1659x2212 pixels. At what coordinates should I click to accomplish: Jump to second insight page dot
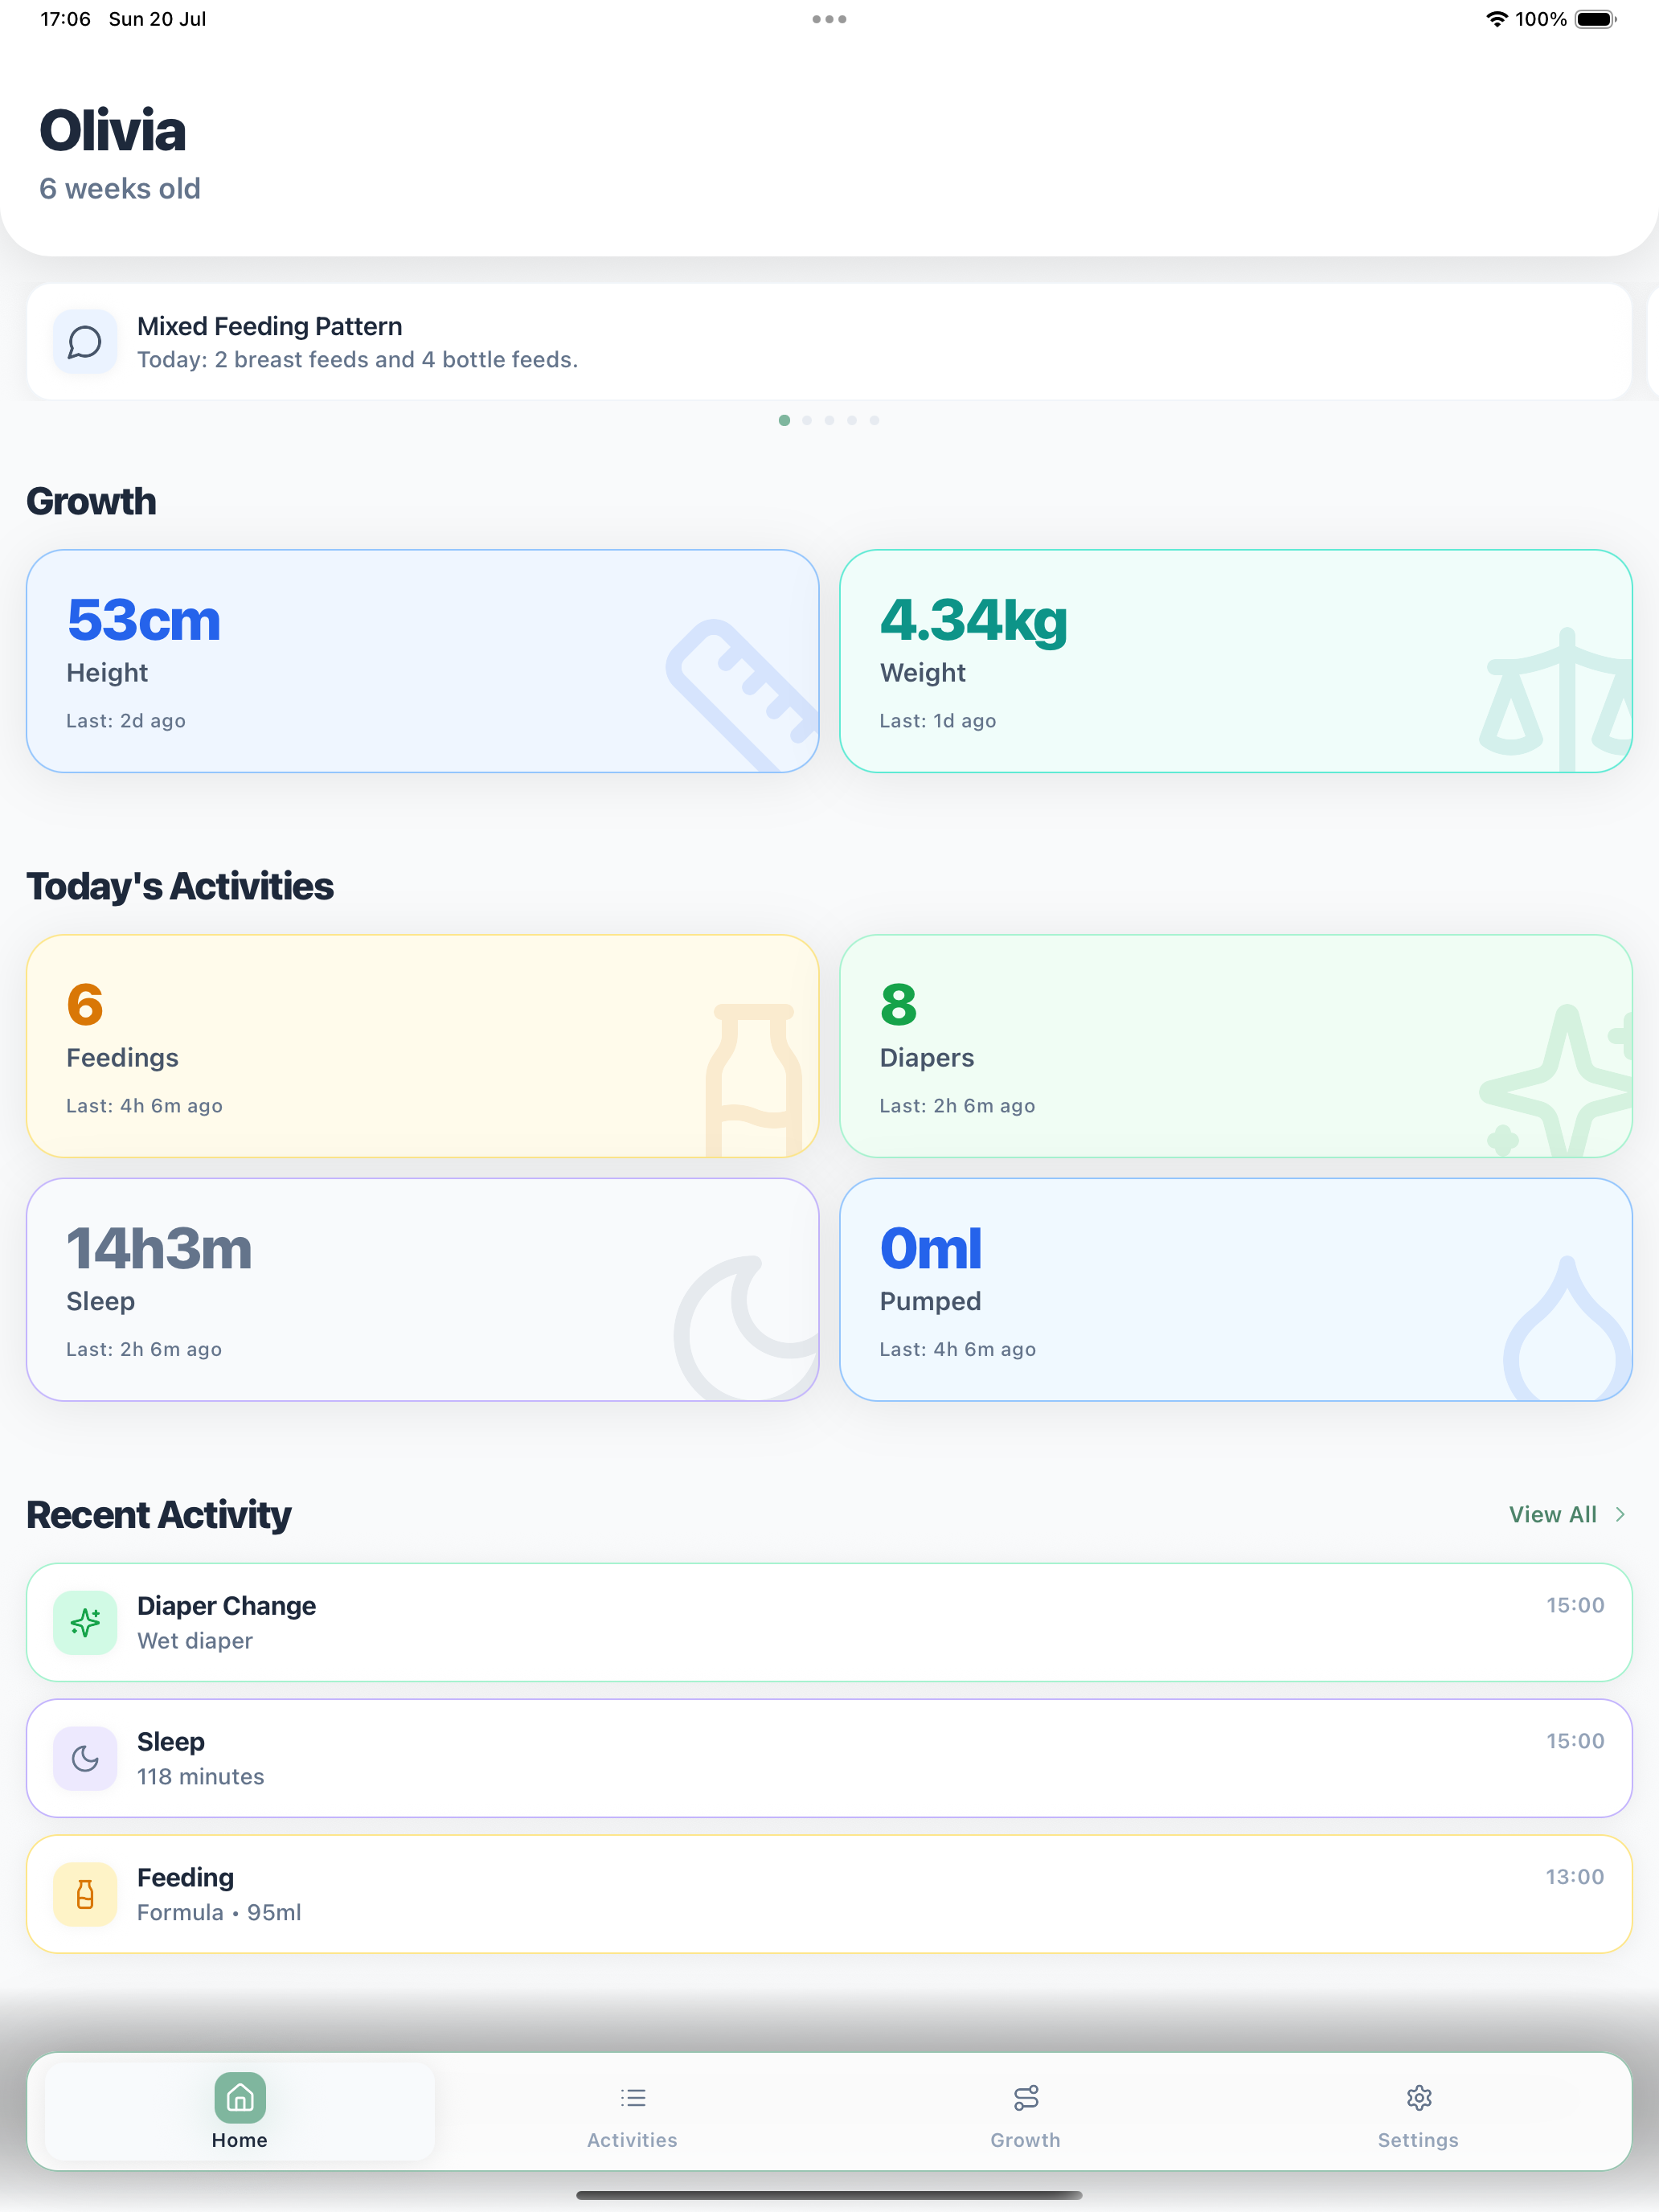807,420
